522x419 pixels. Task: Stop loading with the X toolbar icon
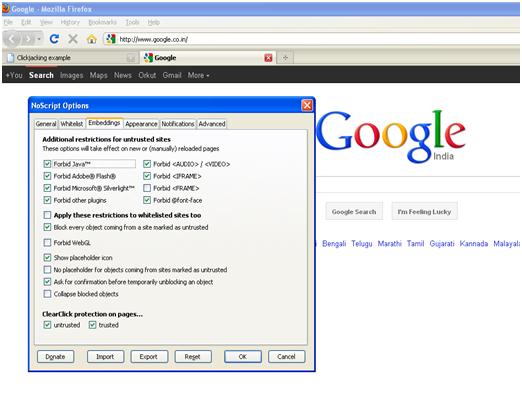(73, 39)
